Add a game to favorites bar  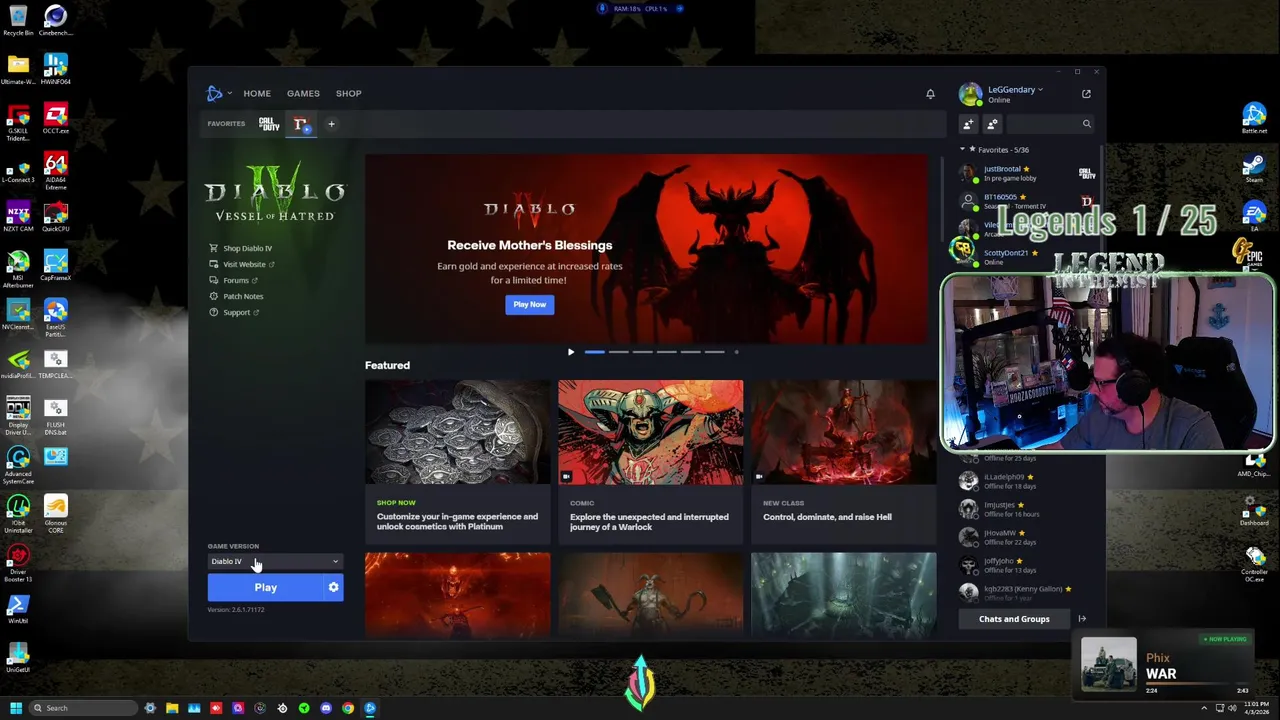331,124
